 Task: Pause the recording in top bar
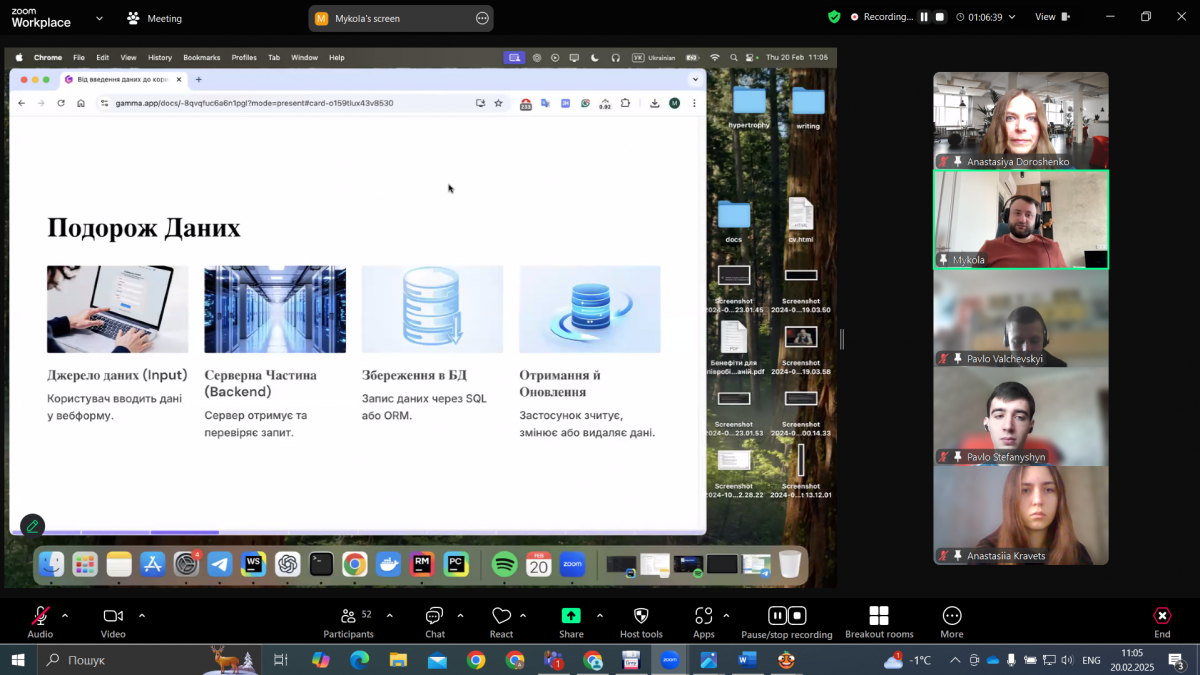[x=924, y=17]
